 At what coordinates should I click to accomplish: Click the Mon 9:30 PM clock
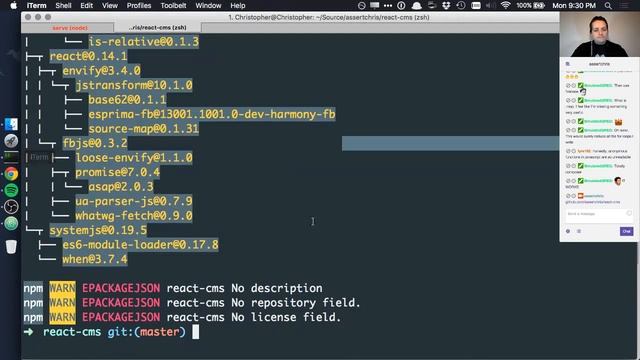click(573, 5)
